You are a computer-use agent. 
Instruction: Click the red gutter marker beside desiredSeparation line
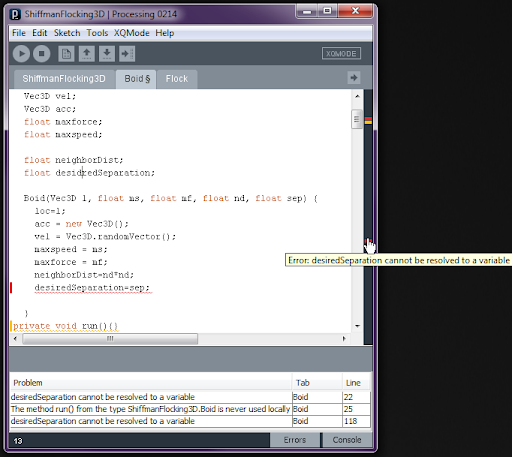(x=11, y=288)
